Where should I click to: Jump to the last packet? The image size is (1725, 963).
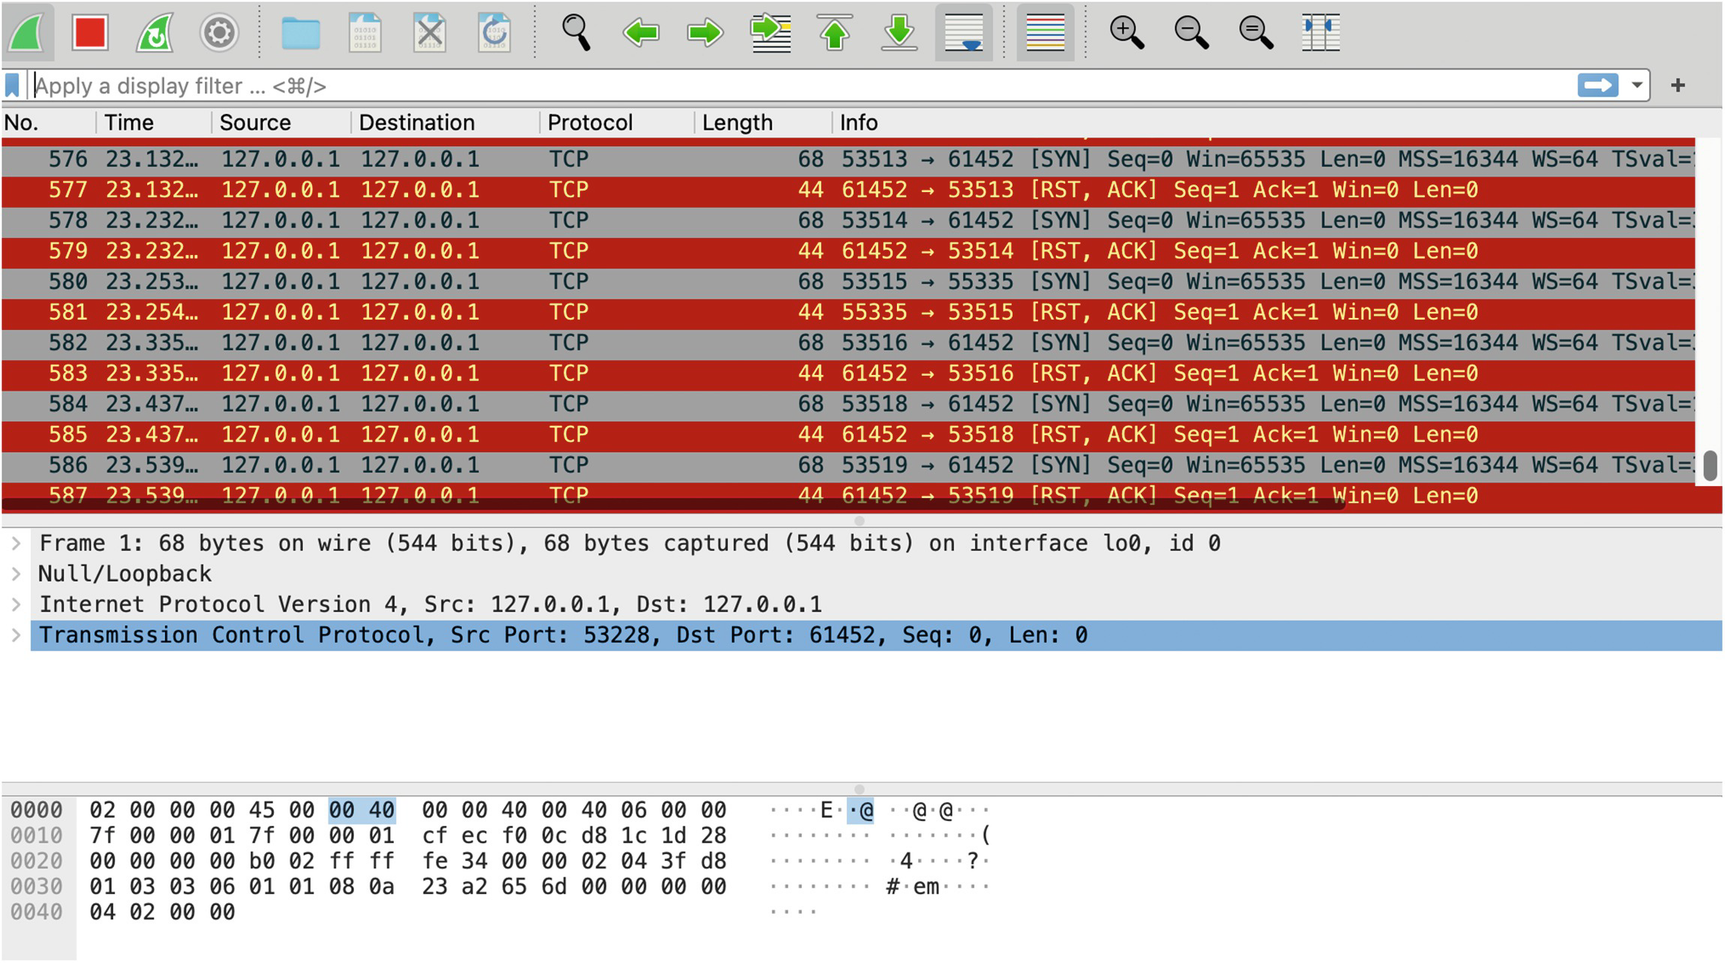pos(899,33)
